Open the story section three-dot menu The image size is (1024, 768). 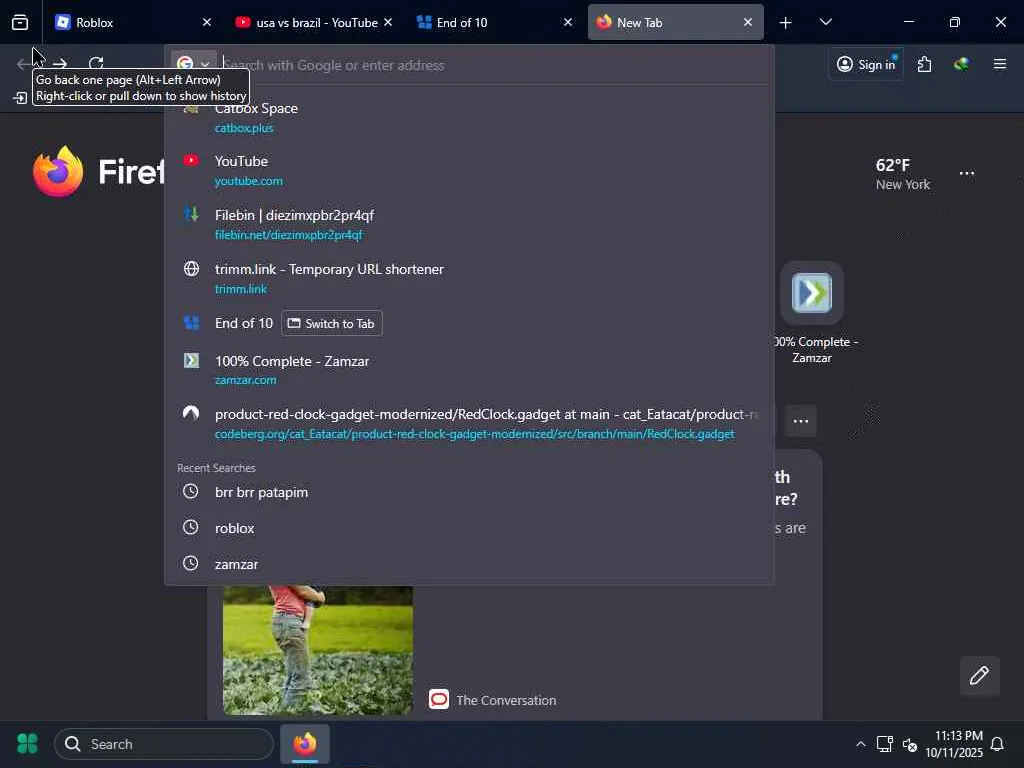[801, 421]
